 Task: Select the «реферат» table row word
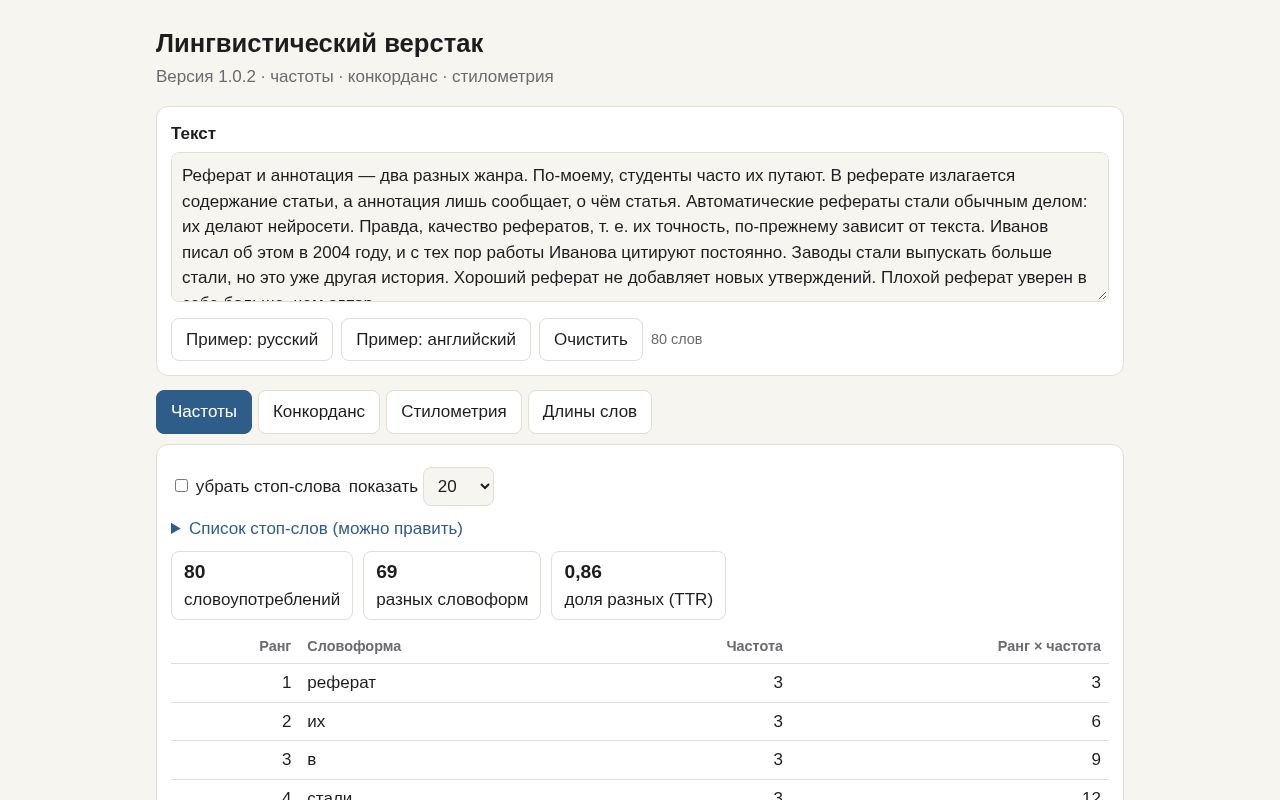[x=342, y=682]
